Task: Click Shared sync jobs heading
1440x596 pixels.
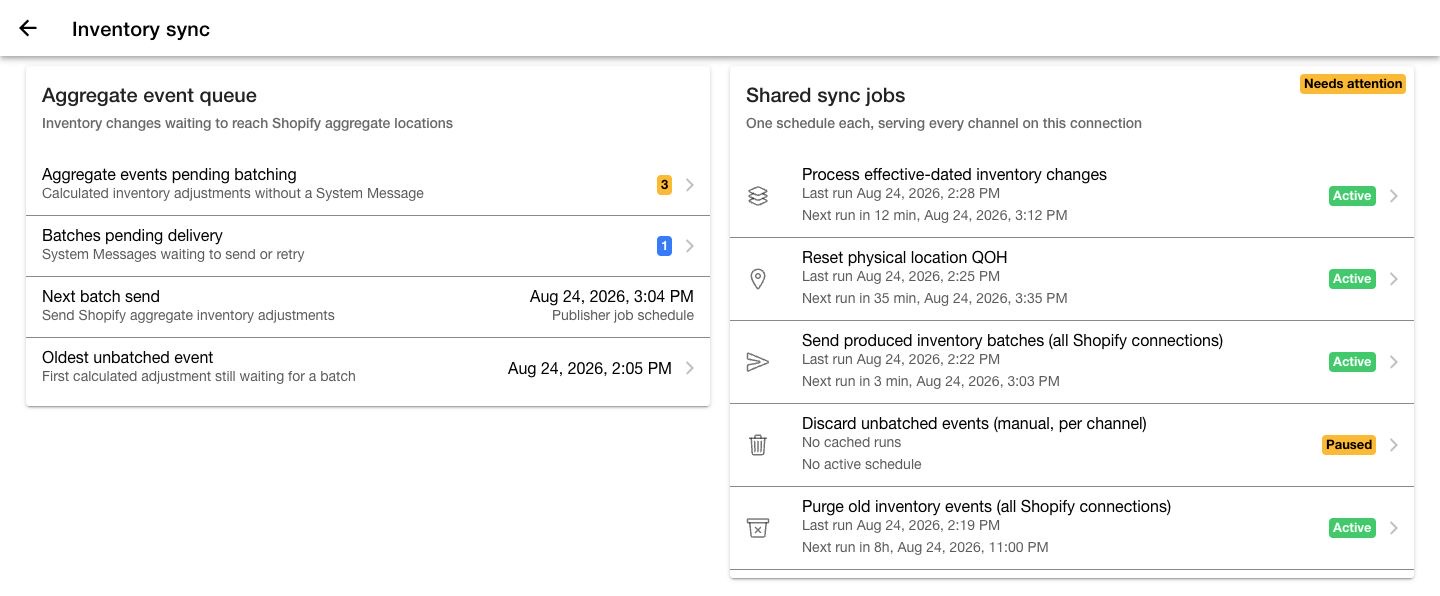Action: 825,96
